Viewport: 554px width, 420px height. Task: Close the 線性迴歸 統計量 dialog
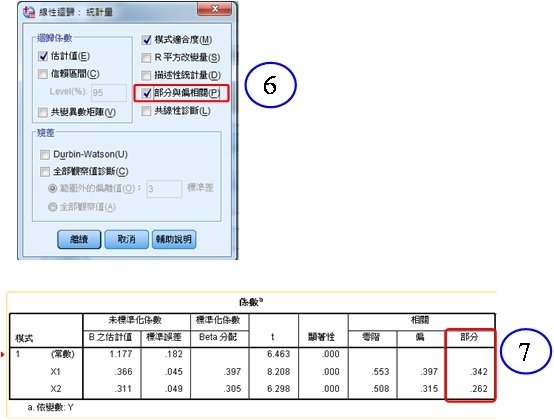point(214,9)
